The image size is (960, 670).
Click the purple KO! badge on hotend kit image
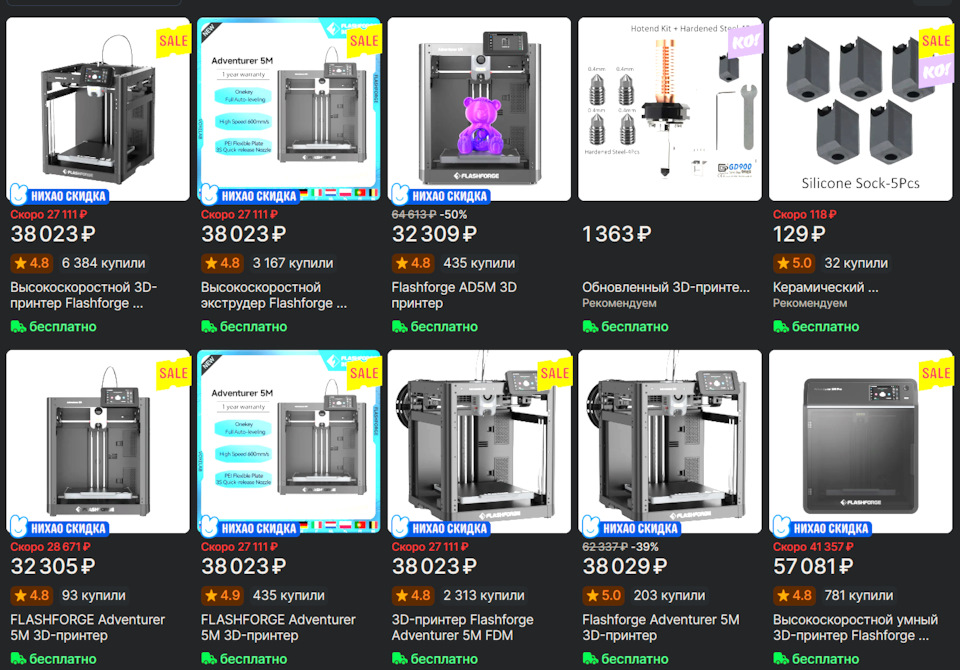746,42
